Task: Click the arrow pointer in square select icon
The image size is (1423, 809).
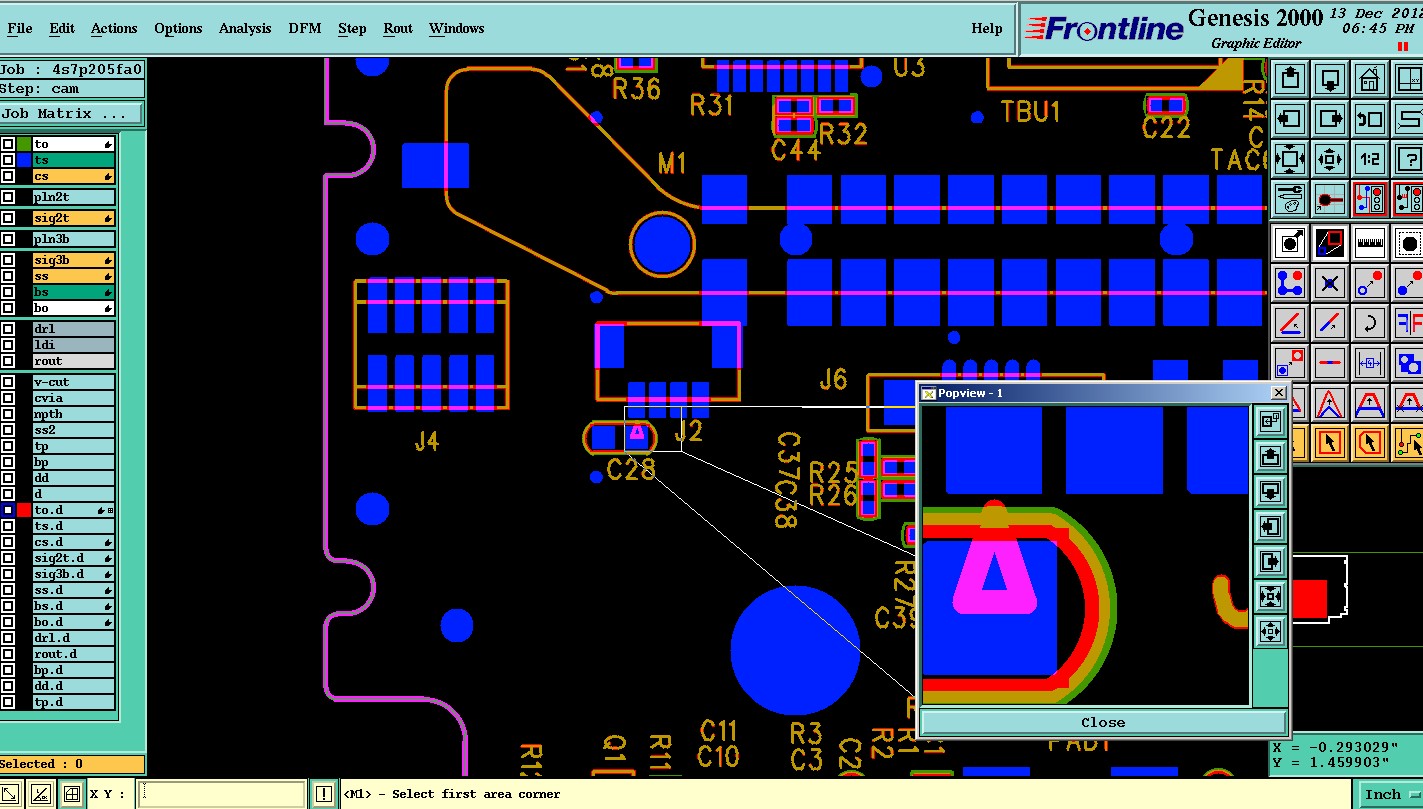Action: point(1329,441)
